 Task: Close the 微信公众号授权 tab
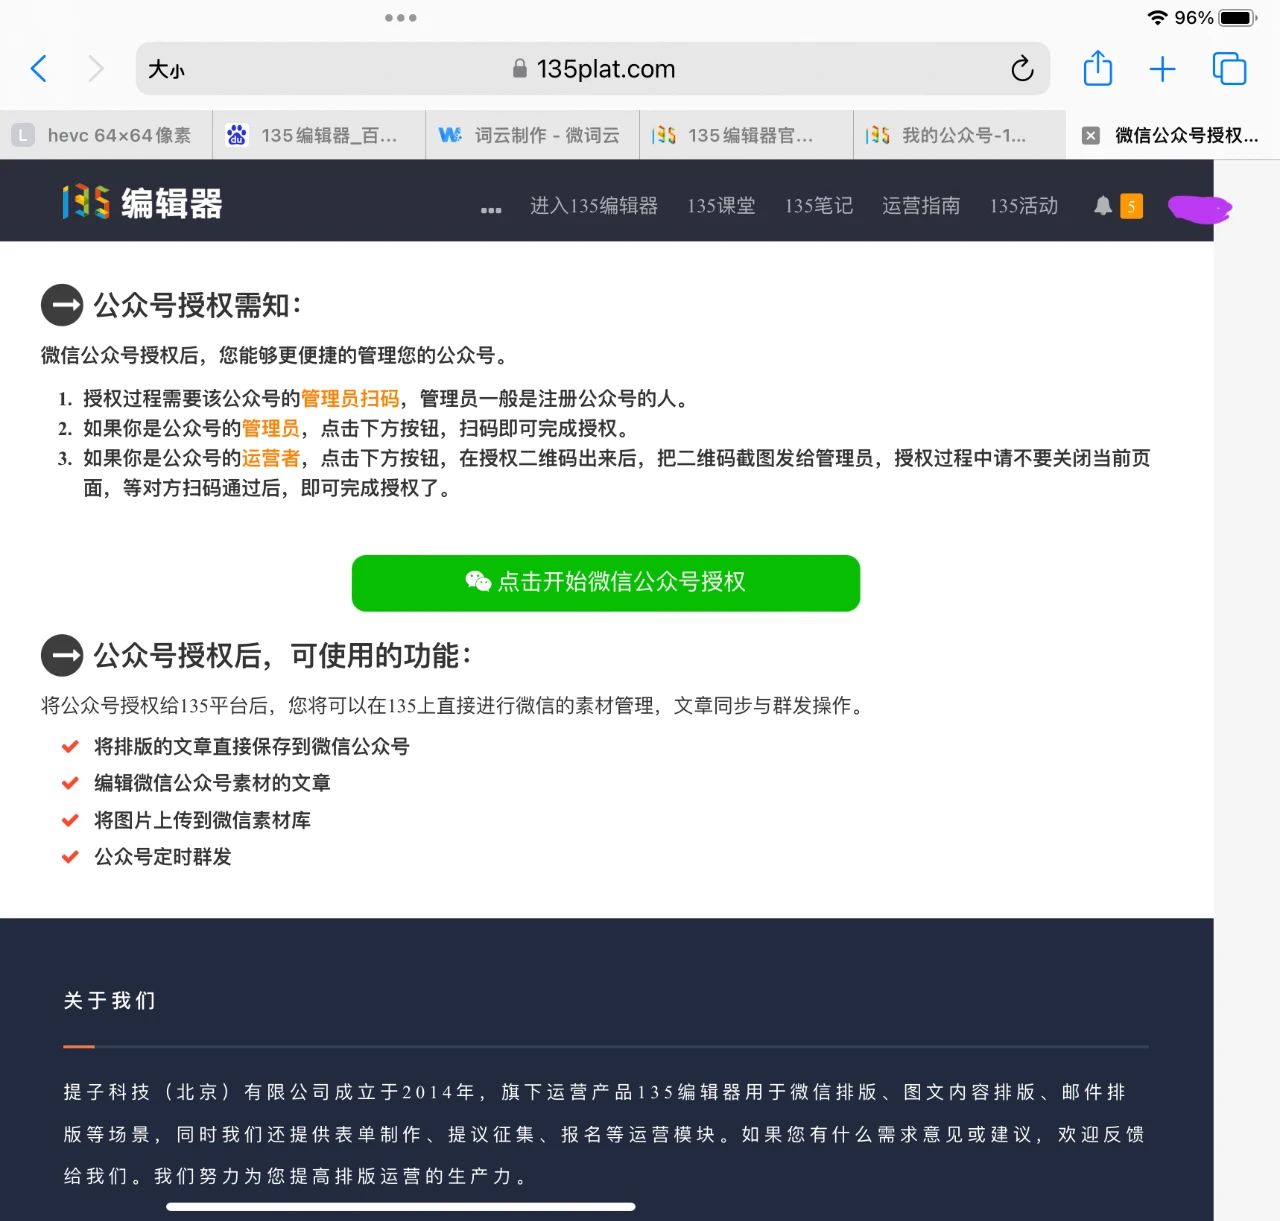click(1091, 135)
